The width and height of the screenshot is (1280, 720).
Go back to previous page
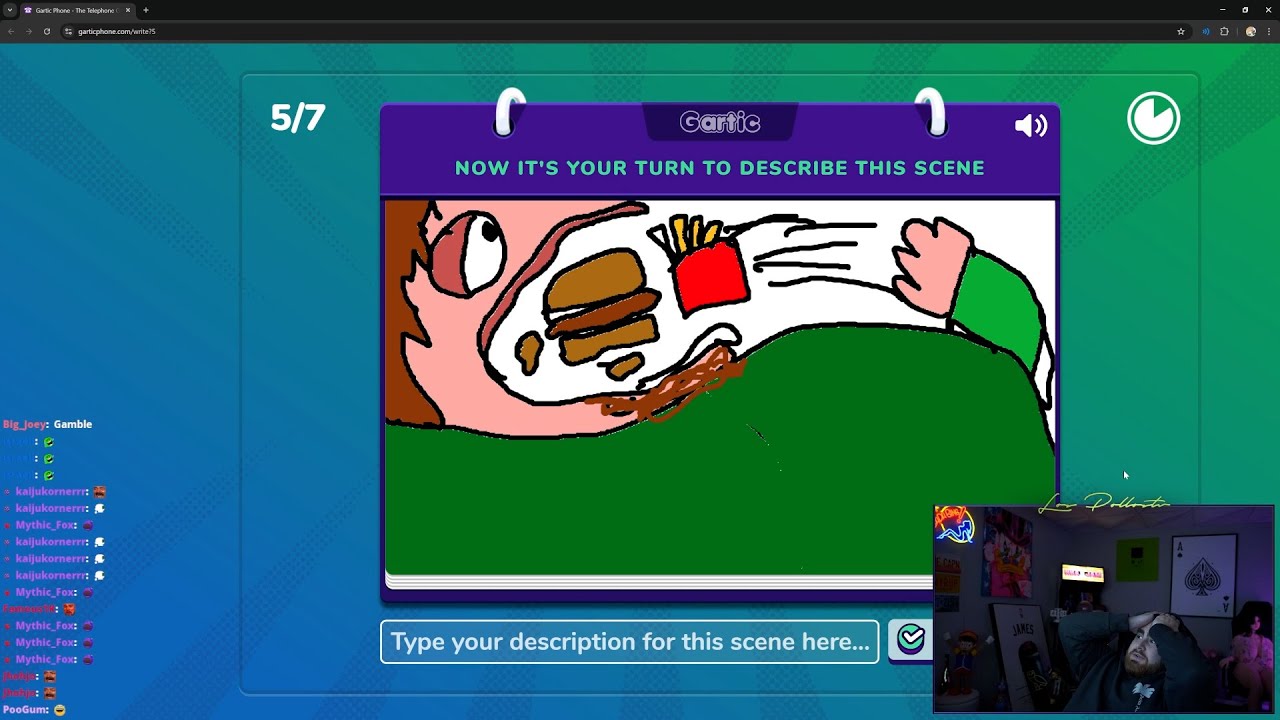point(11,31)
